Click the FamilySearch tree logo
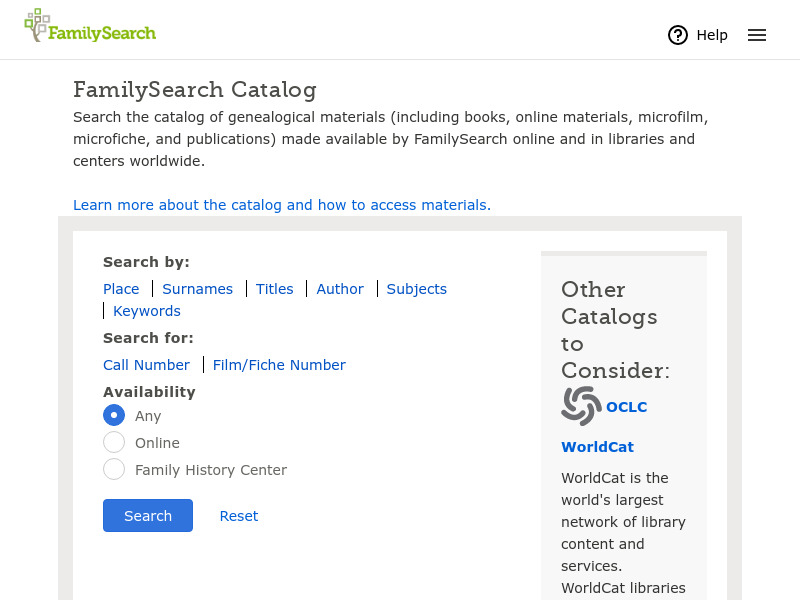This screenshot has width=800, height=600. tap(38, 25)
